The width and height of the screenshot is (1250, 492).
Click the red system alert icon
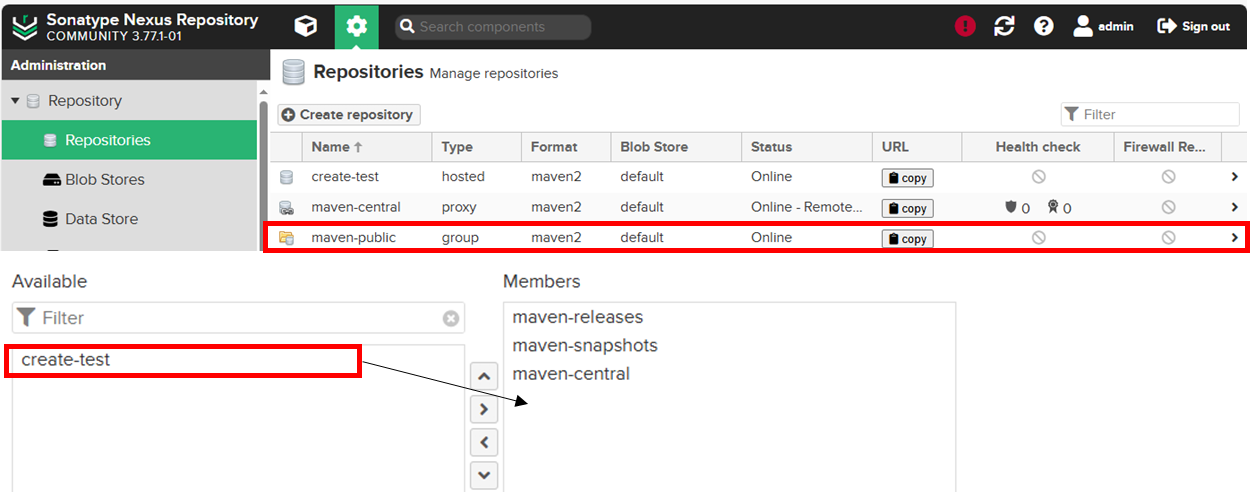(x=965, y=27)
